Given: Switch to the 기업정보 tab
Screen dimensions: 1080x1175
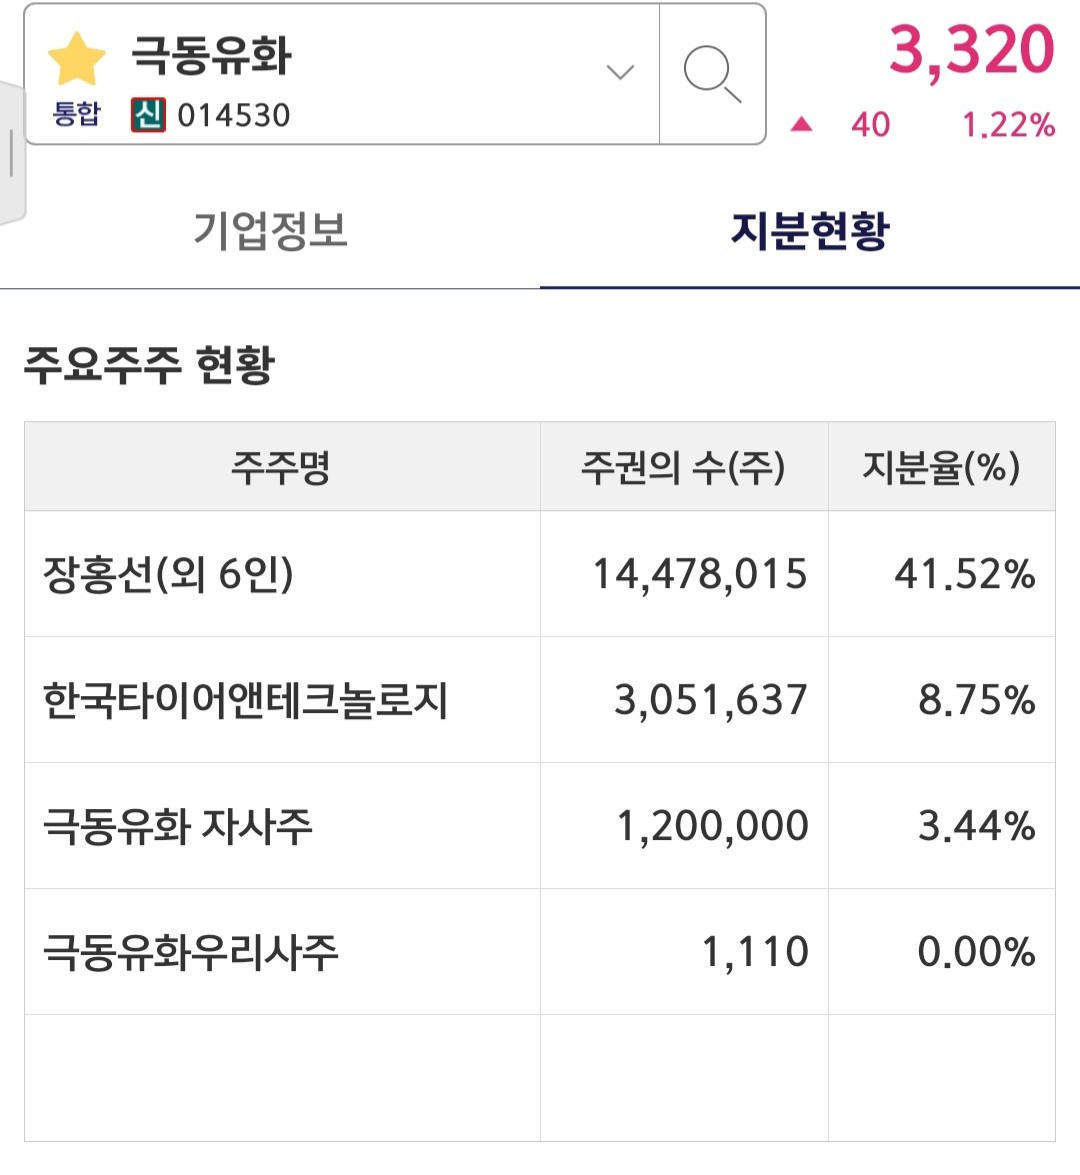Looking at the screenshot, I should pyautogui.click(x=270, y=232).
